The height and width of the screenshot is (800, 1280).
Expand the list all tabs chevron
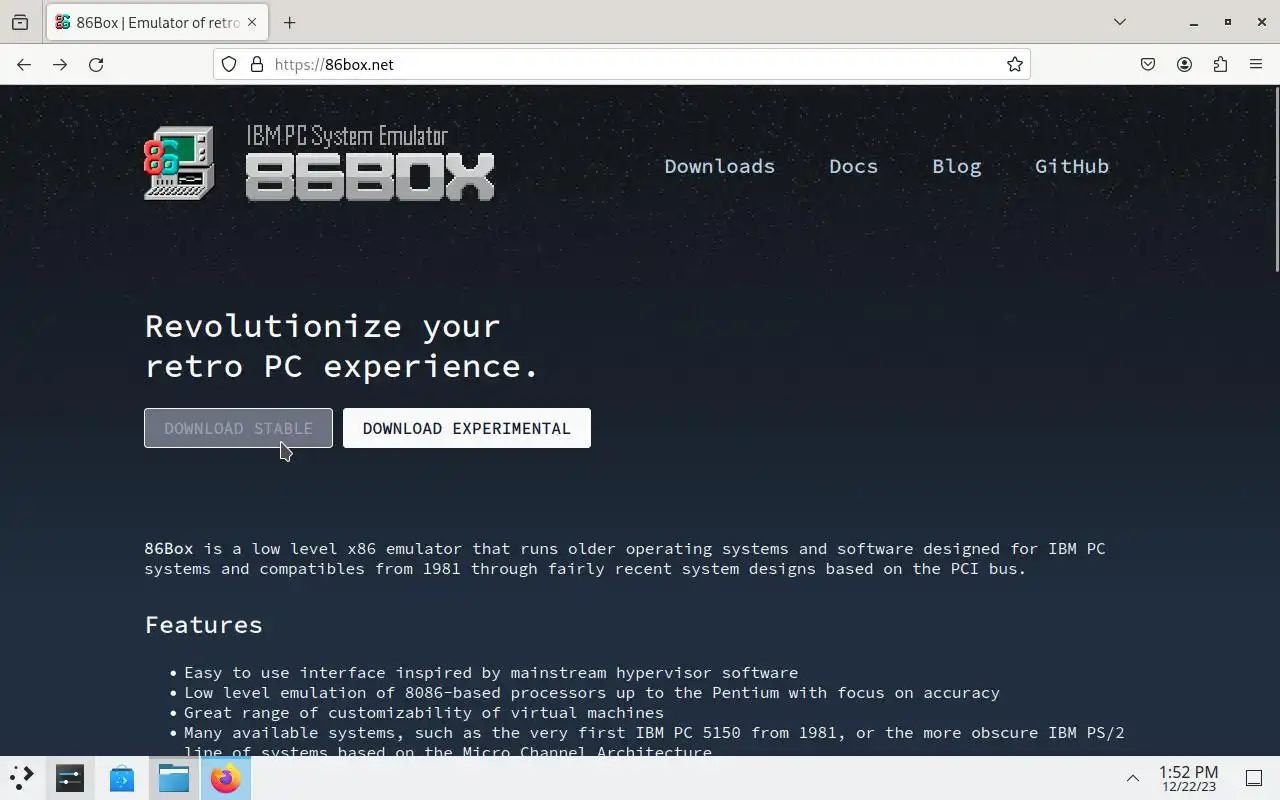(x=1120, y=22)
